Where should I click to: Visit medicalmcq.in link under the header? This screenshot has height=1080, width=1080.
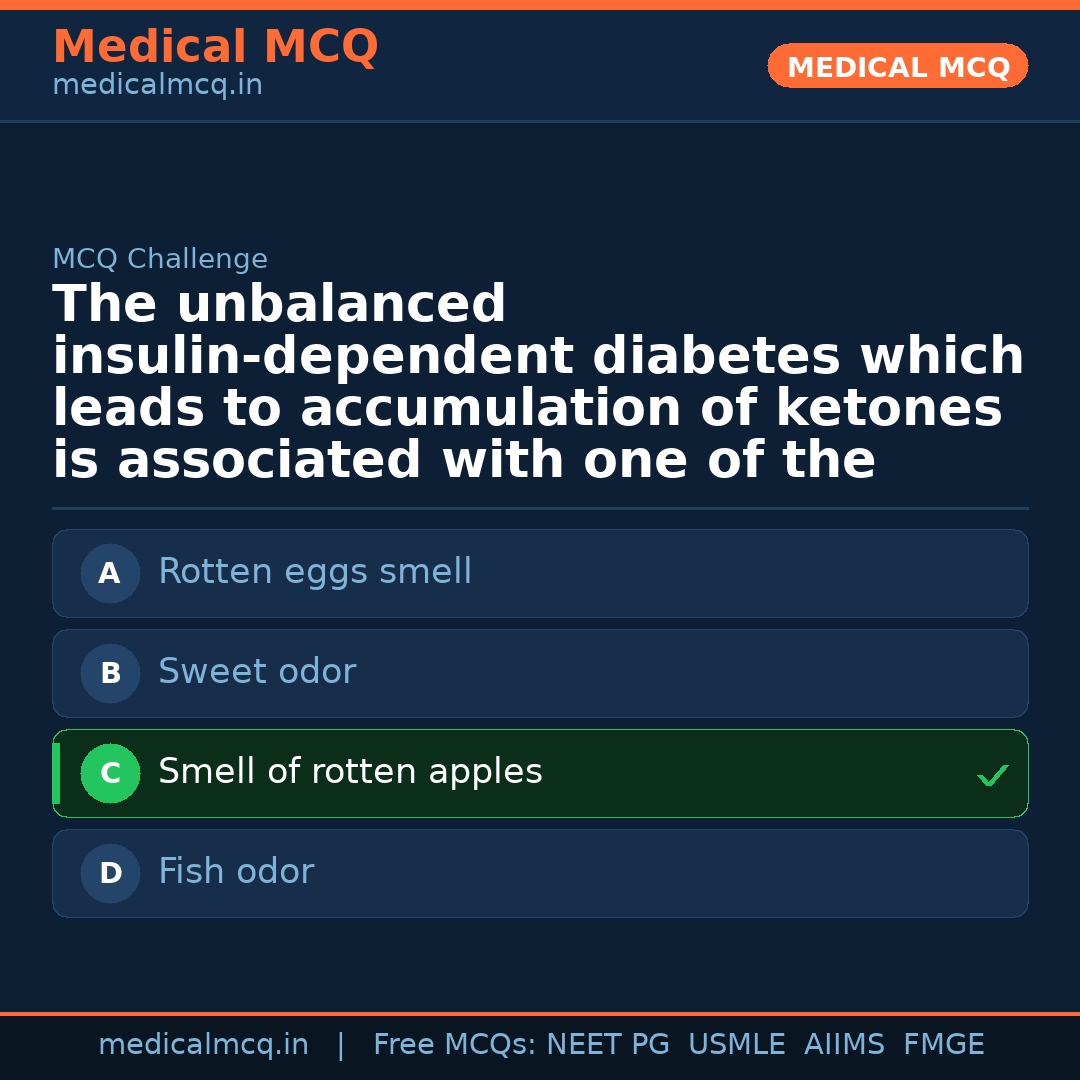157,86
